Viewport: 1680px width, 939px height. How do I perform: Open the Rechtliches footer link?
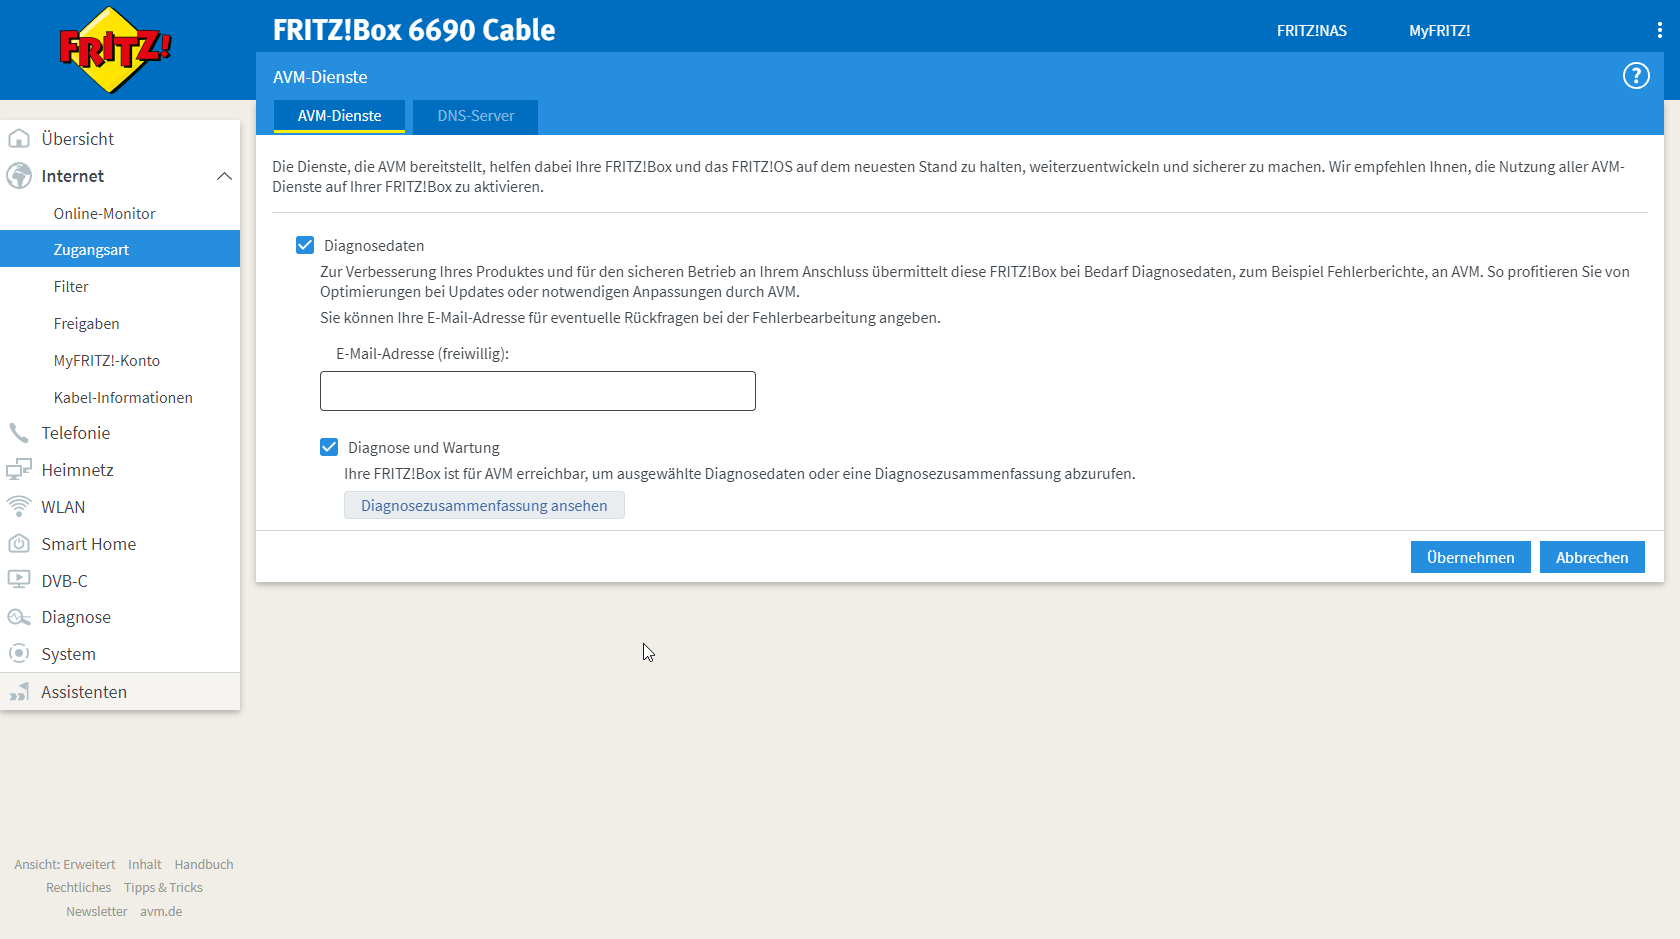79,887
